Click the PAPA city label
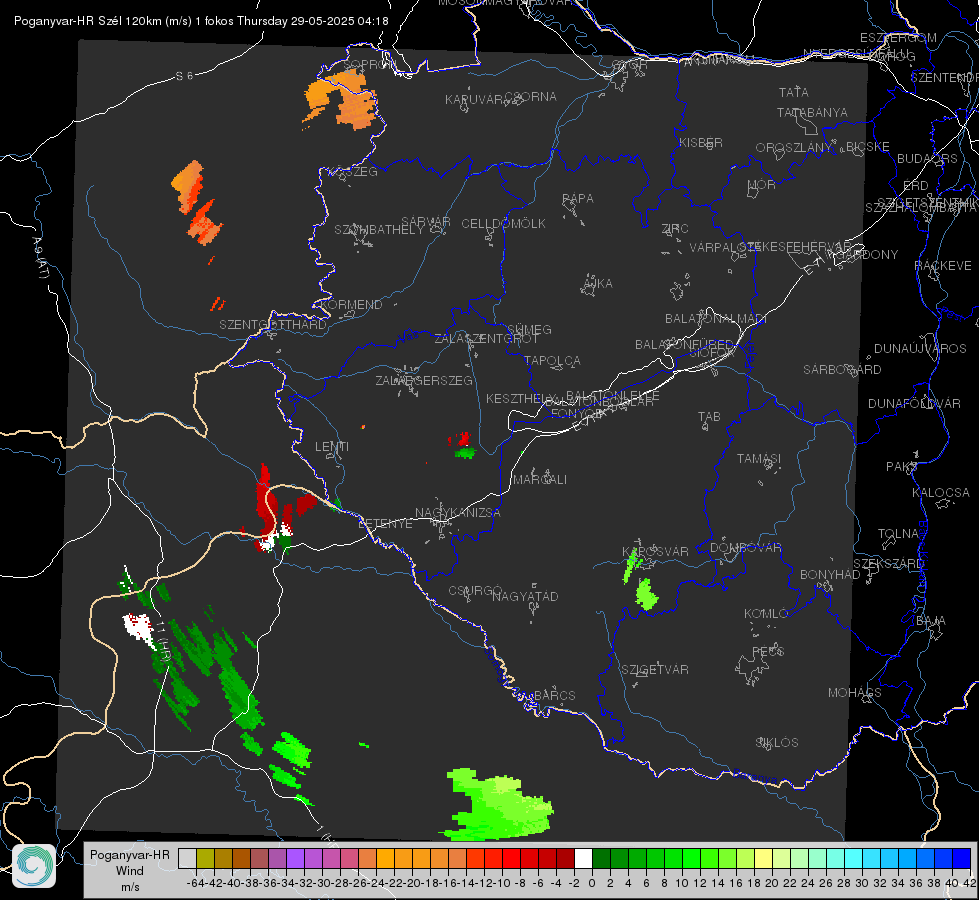 [x=578, y=198]
